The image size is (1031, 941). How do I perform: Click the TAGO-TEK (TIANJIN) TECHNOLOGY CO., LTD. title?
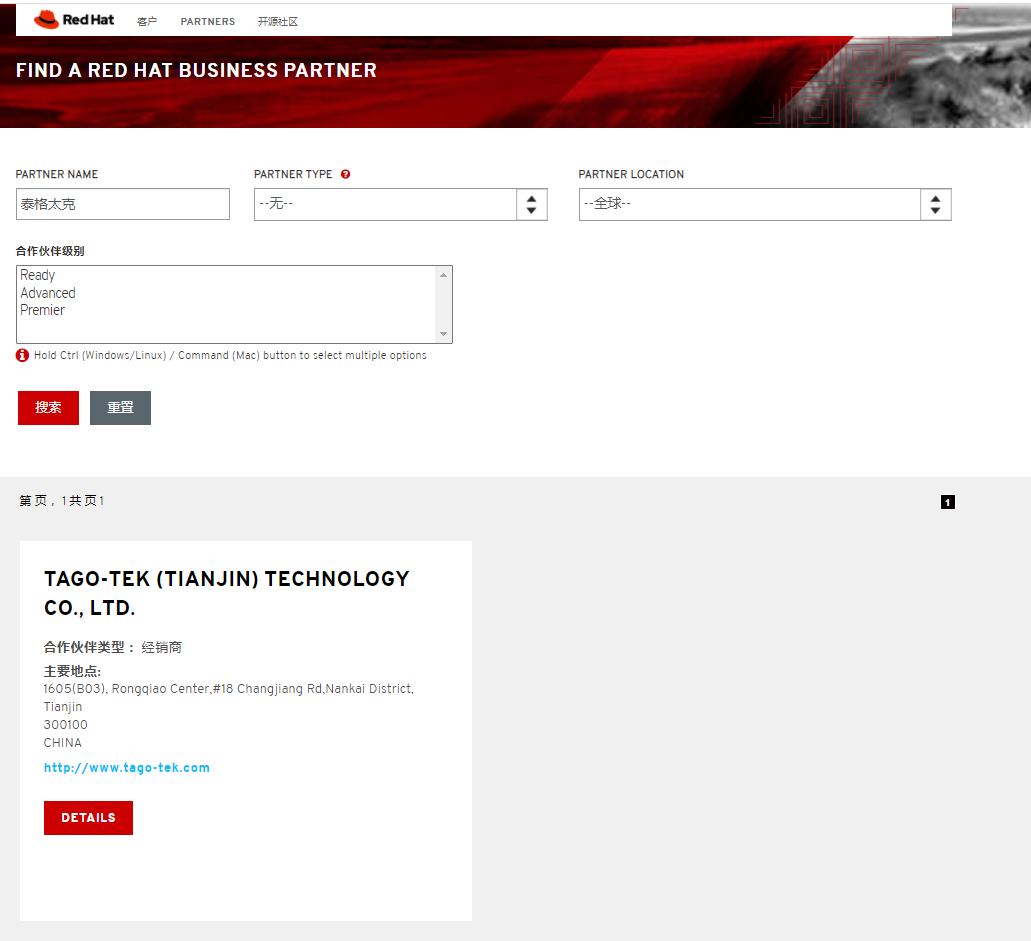227,593
